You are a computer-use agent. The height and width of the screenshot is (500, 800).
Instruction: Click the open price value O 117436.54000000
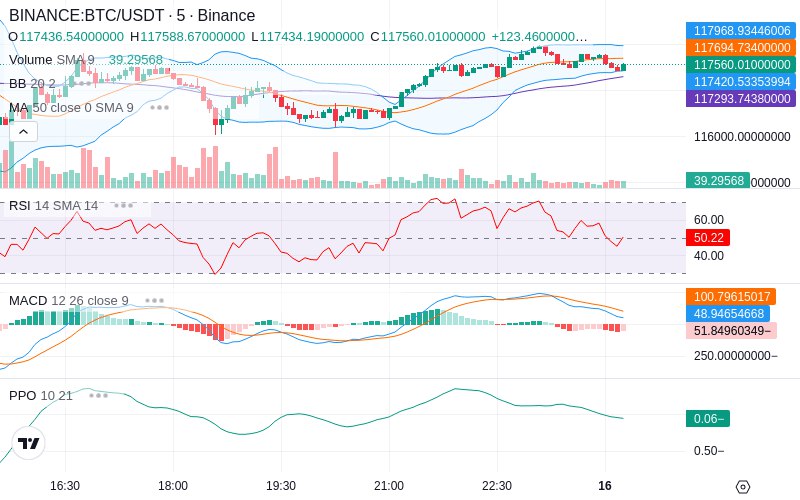coord(66,37)
